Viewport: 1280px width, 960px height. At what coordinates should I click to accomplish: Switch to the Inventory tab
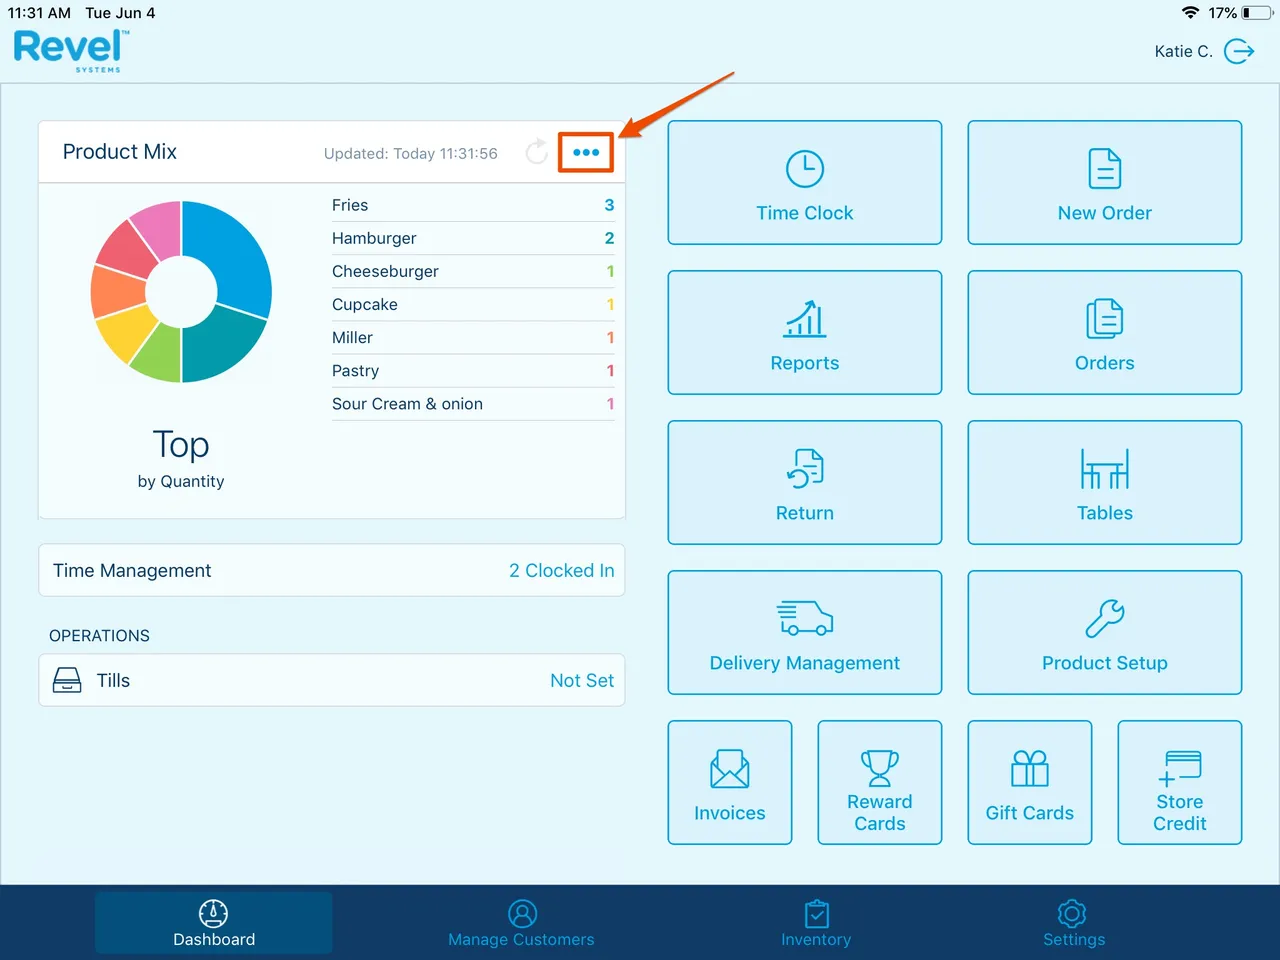tap(816, 923)
